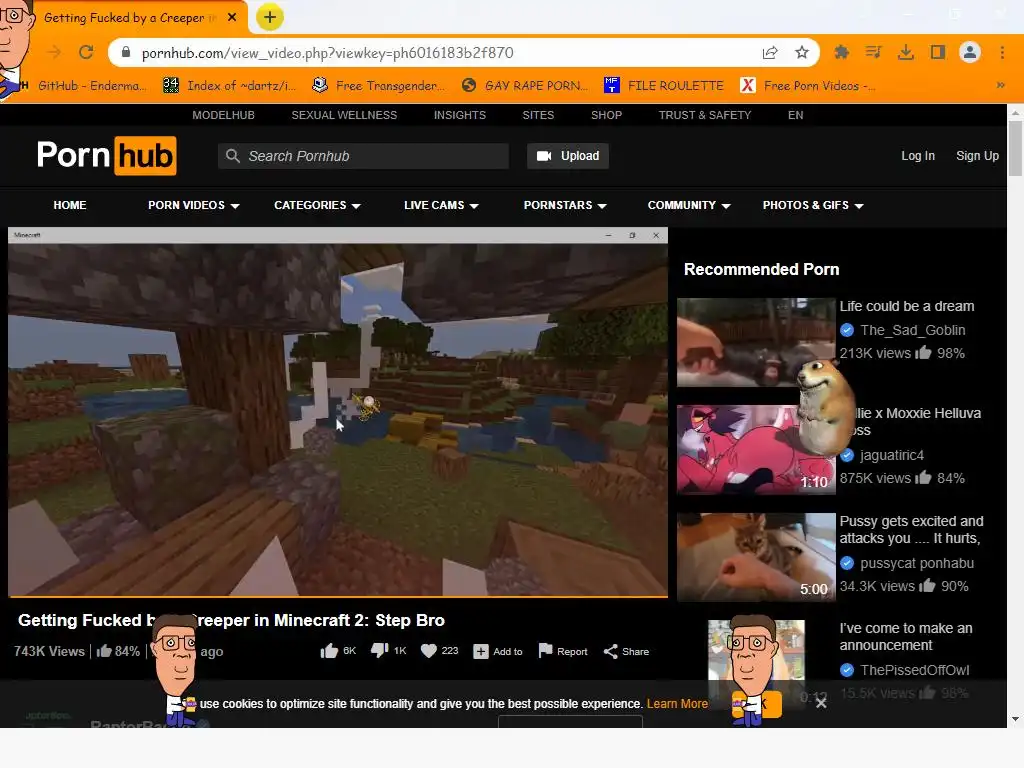
Task: Click the Add to plus icon
Action: point(481,652)
